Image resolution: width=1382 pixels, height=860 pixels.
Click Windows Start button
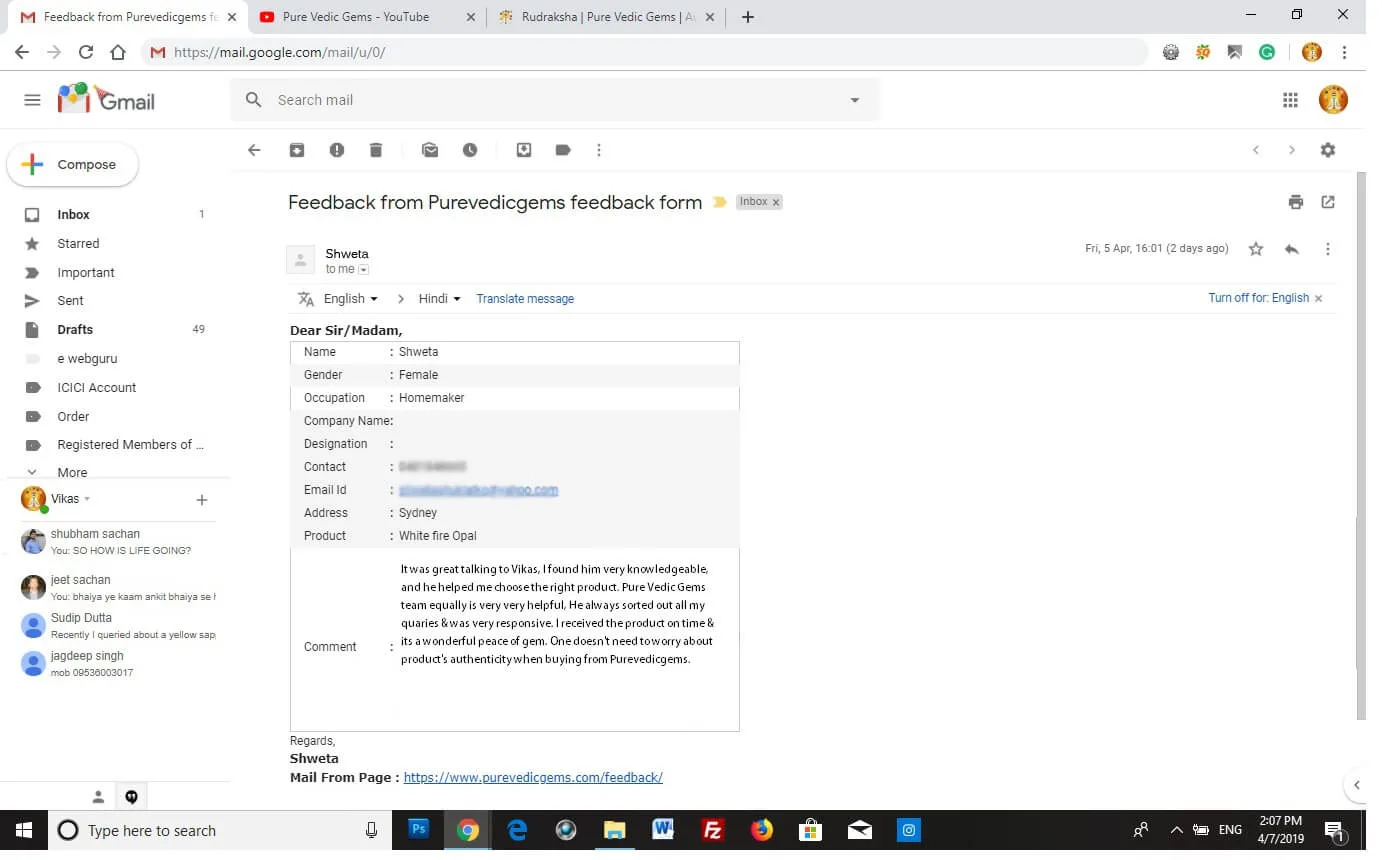pyautogui.click(x=23, y=830)
